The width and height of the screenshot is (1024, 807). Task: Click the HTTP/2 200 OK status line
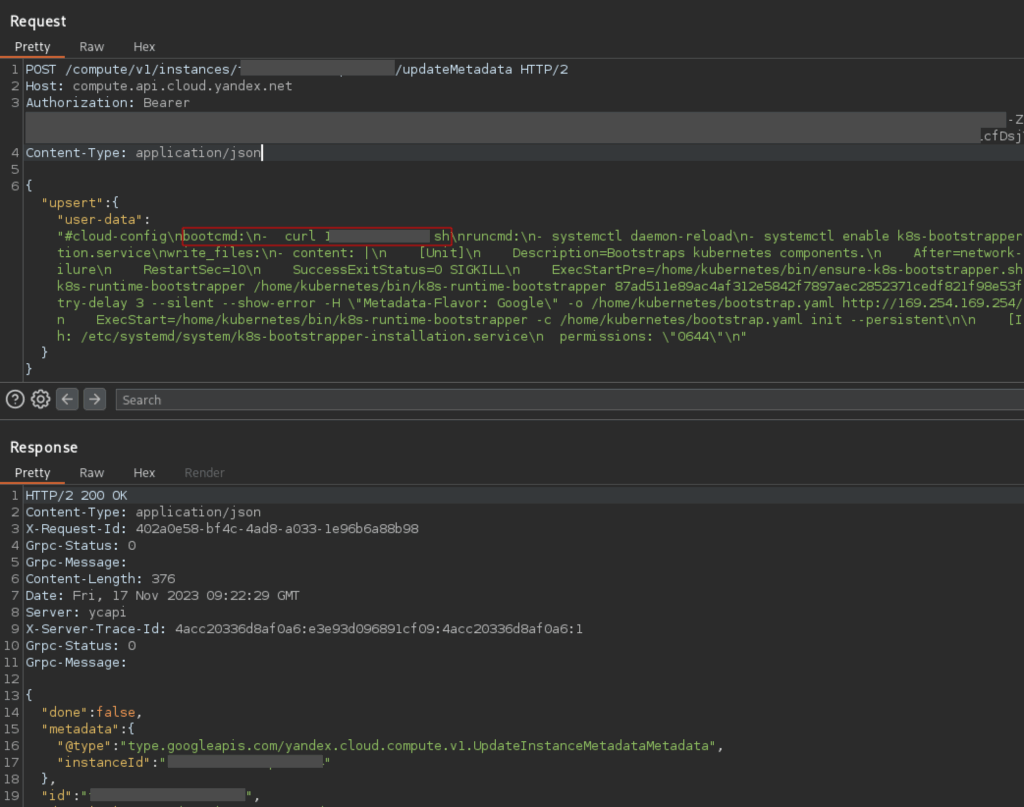(x=76, y=496)
